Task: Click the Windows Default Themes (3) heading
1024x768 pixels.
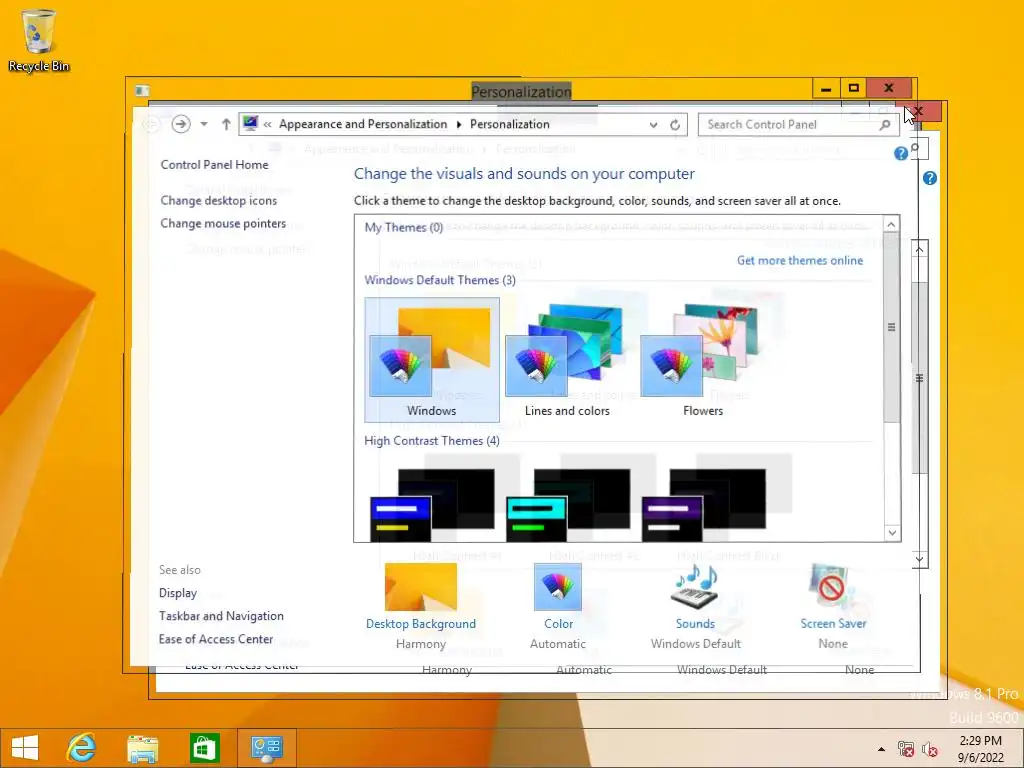Action: (x=440, y=280)
